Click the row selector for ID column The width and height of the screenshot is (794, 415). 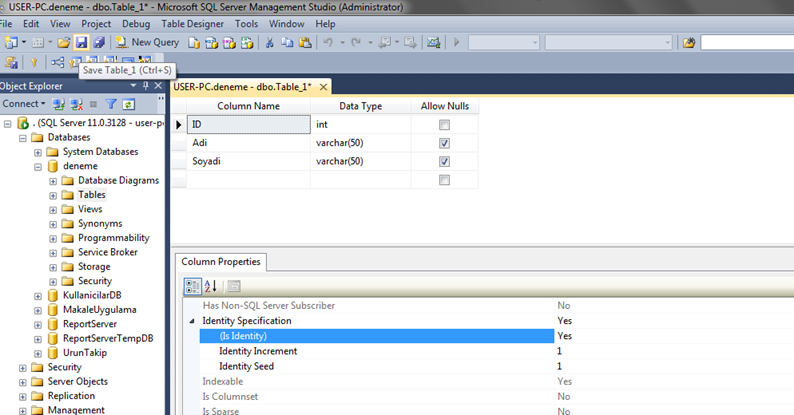179,124
